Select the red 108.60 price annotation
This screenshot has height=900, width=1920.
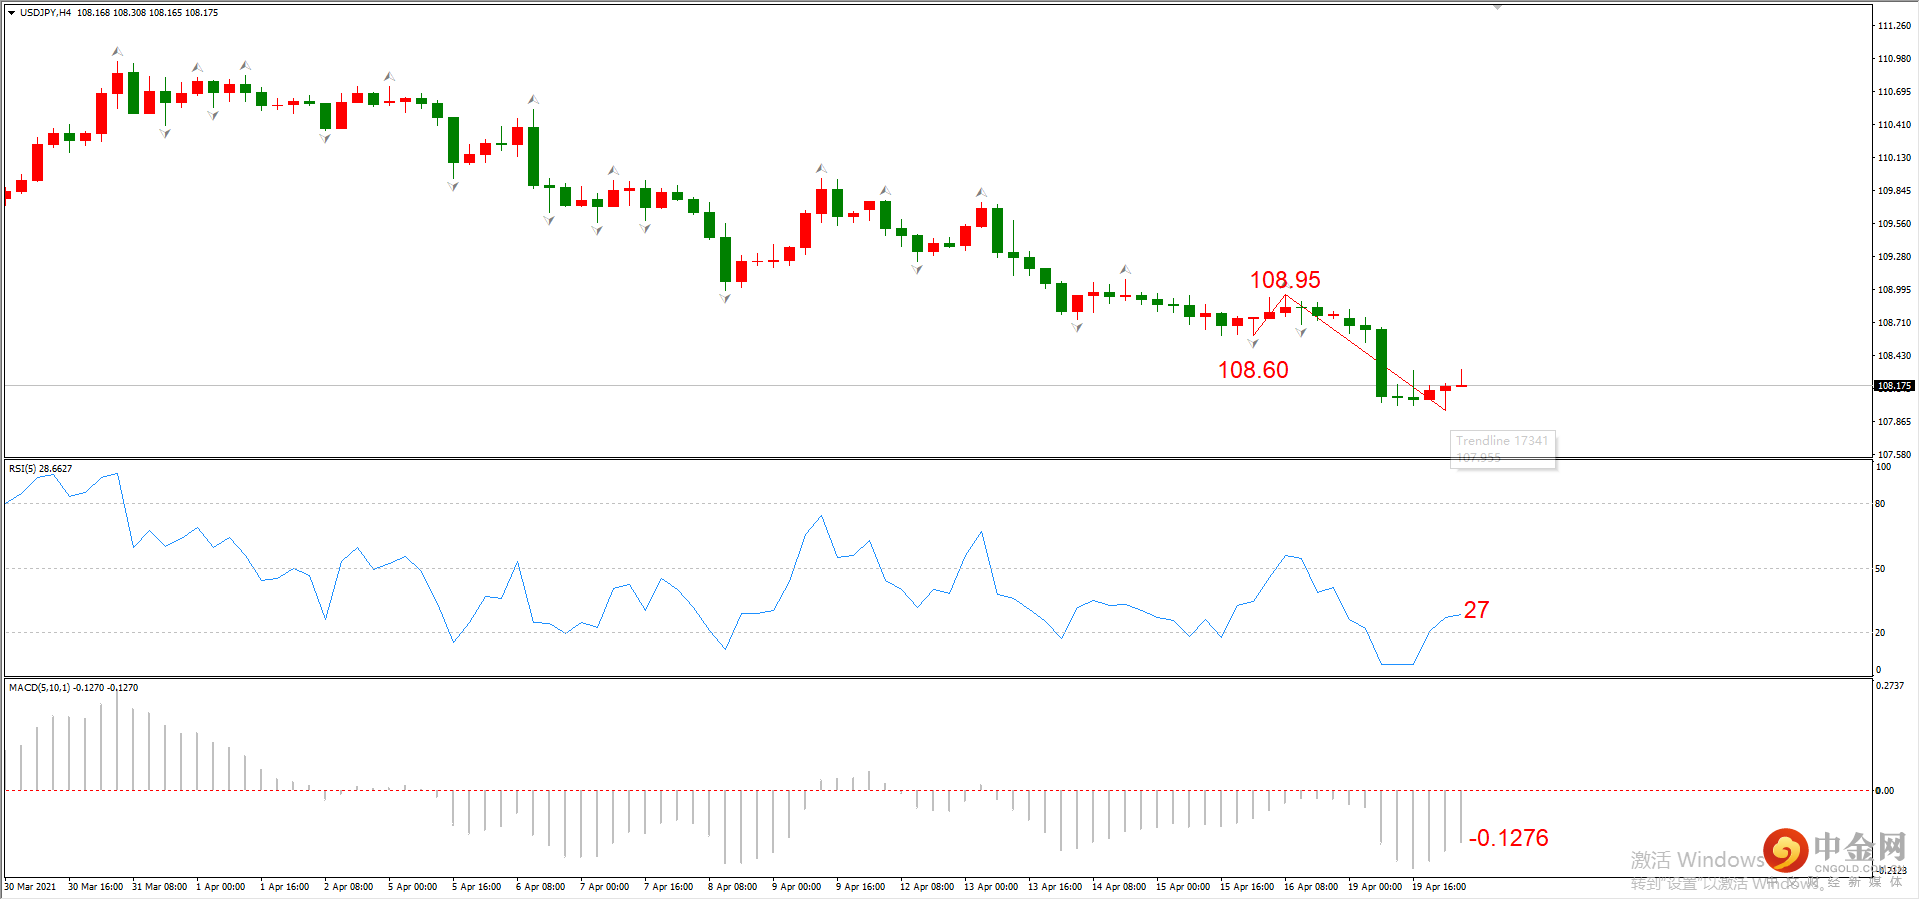click(1253, 370)
